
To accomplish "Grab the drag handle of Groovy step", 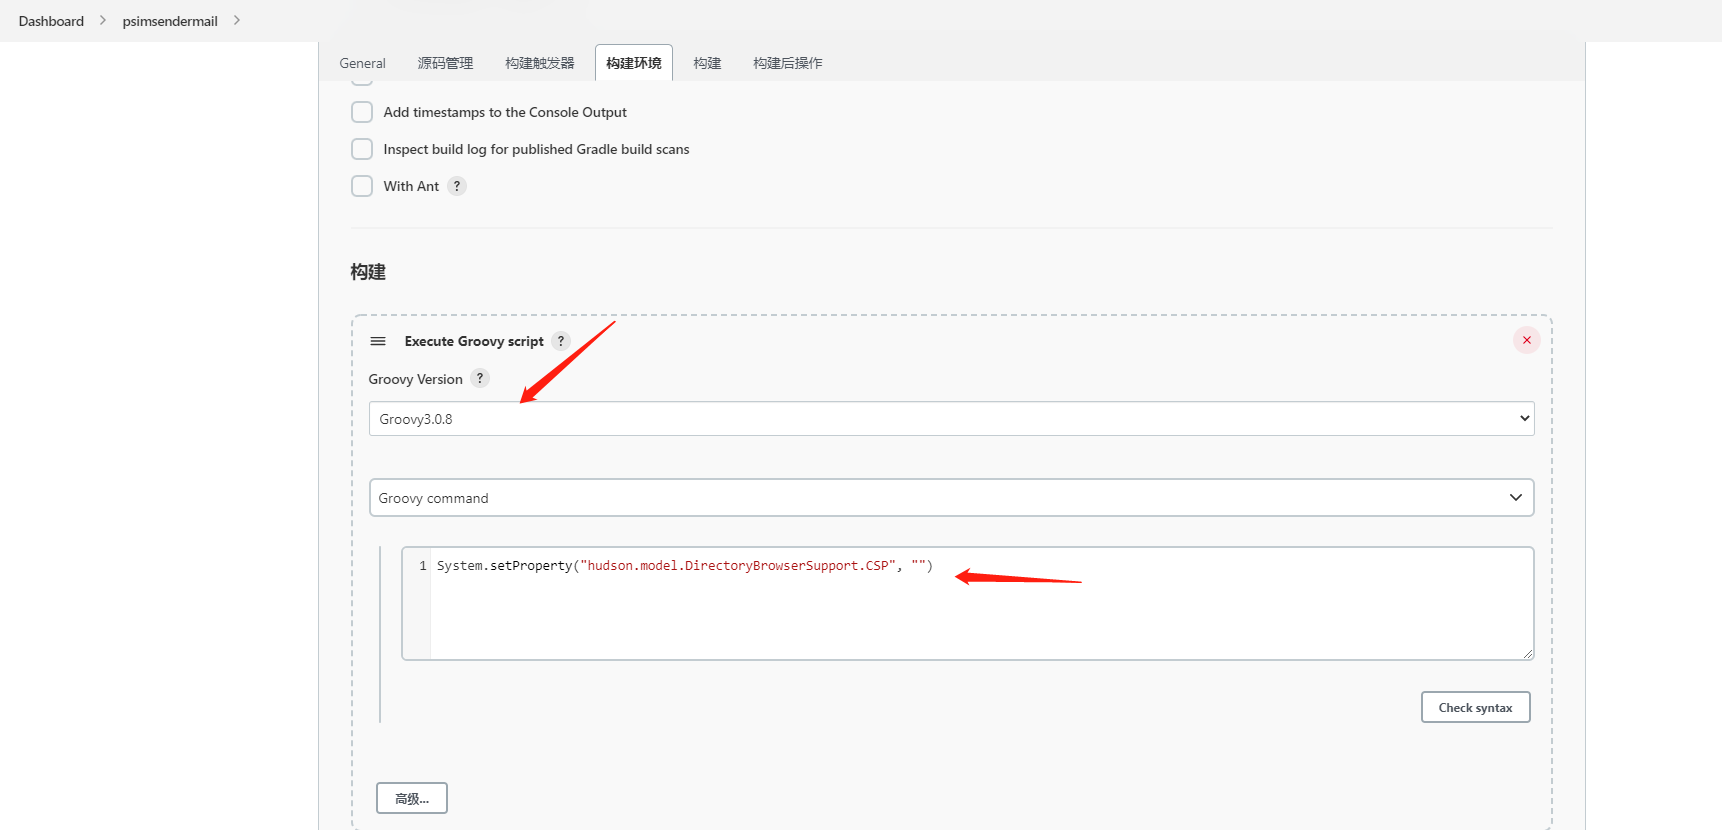I will (x=378, y=341).
